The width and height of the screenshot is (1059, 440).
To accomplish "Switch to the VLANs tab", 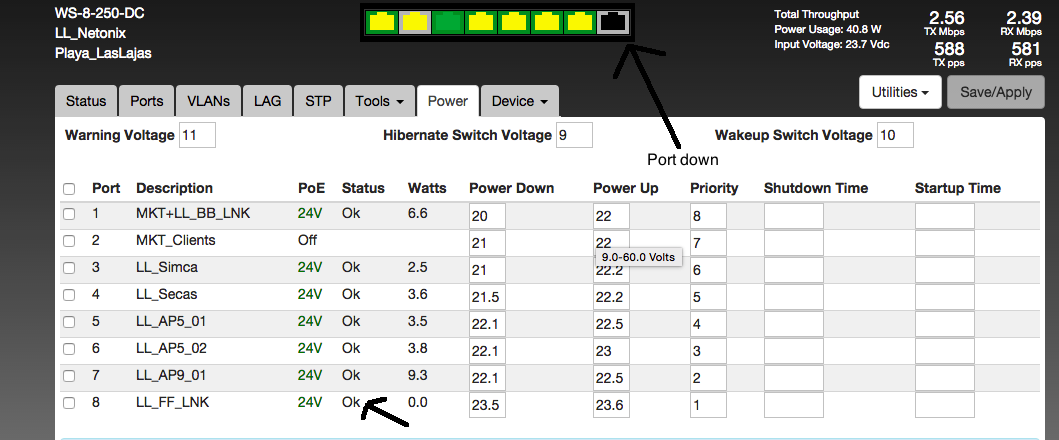I will [208, 101].
